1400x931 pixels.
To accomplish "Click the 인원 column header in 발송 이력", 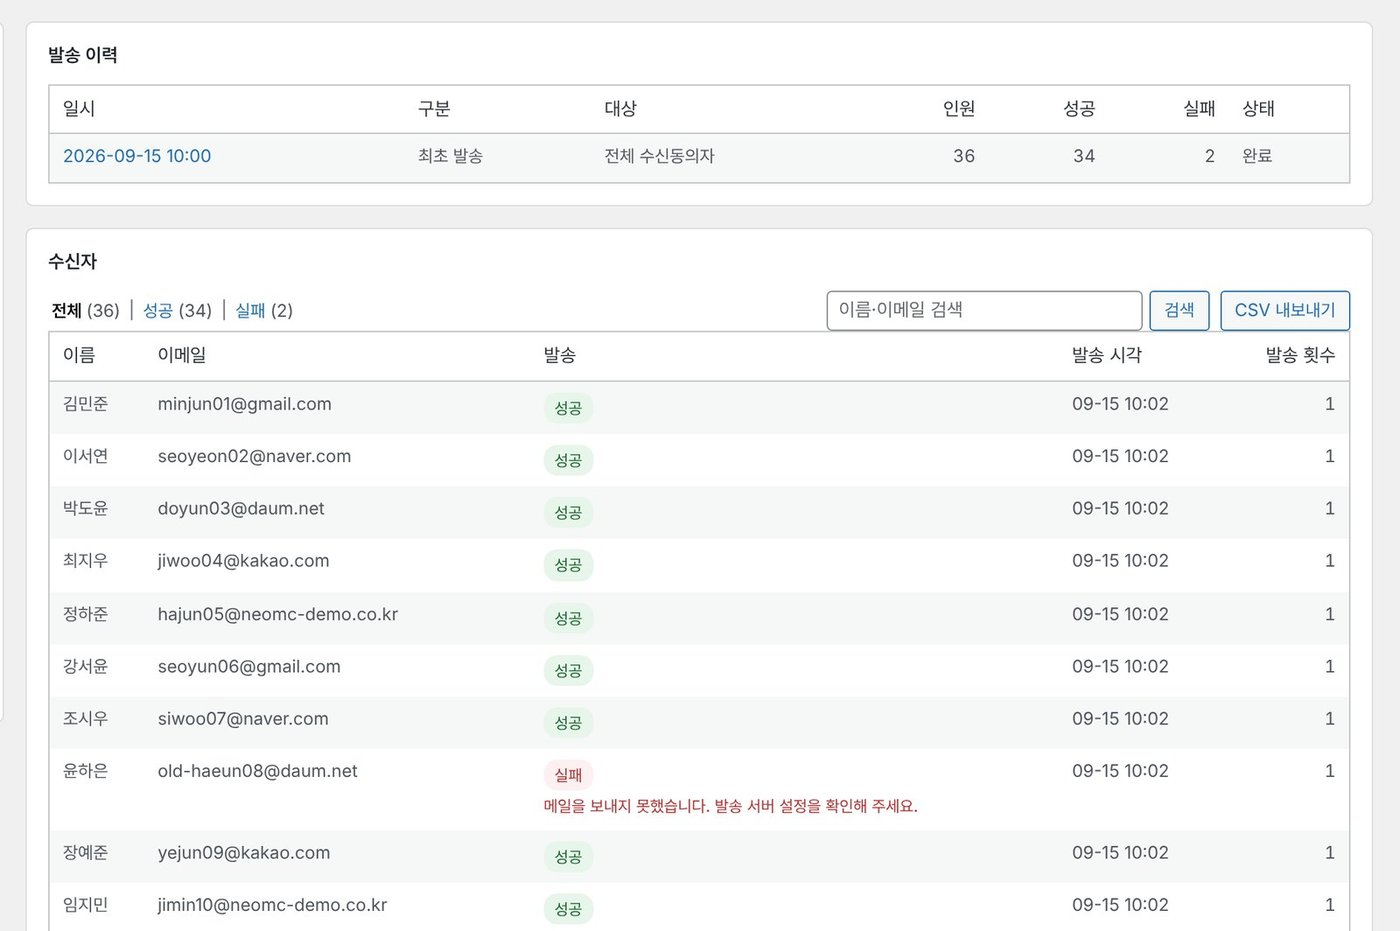I will pyautogui.click(x=959, y=109).
